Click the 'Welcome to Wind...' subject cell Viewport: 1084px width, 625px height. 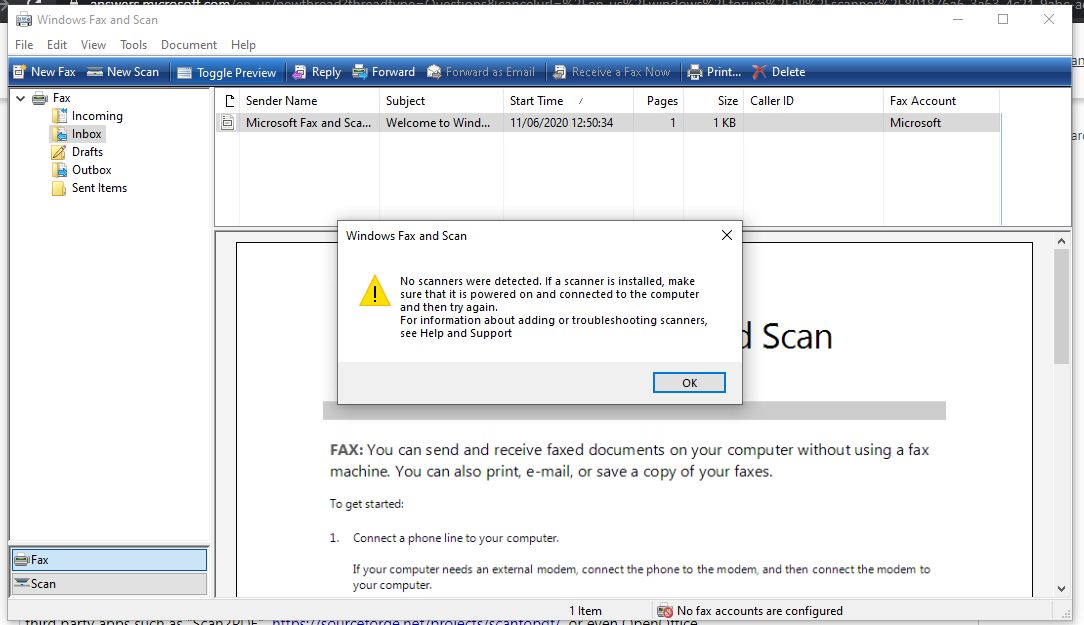coord(438,123)
